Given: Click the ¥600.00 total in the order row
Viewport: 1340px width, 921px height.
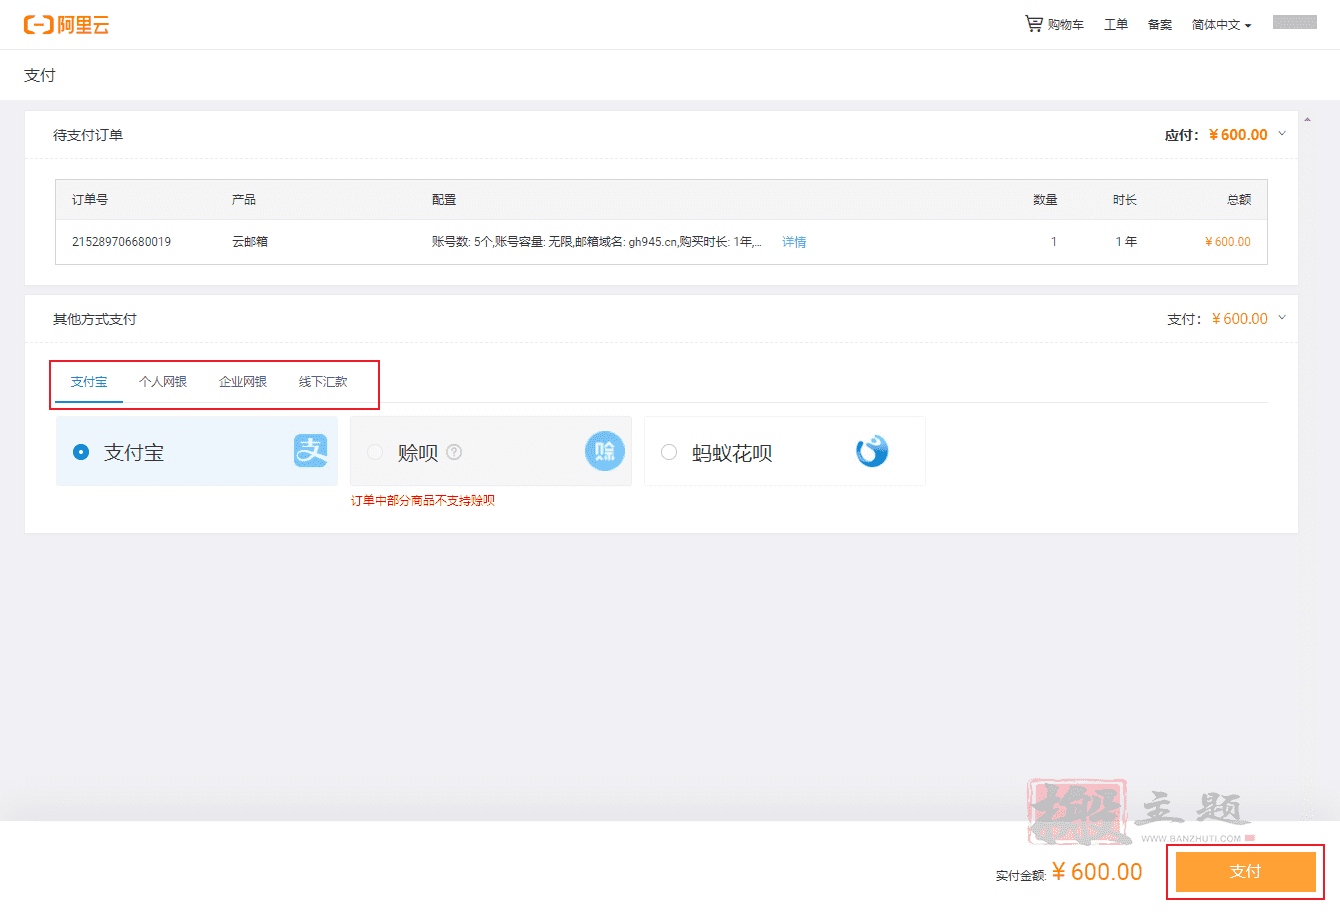Looking at the screenshot, I should click(1228, 242).
